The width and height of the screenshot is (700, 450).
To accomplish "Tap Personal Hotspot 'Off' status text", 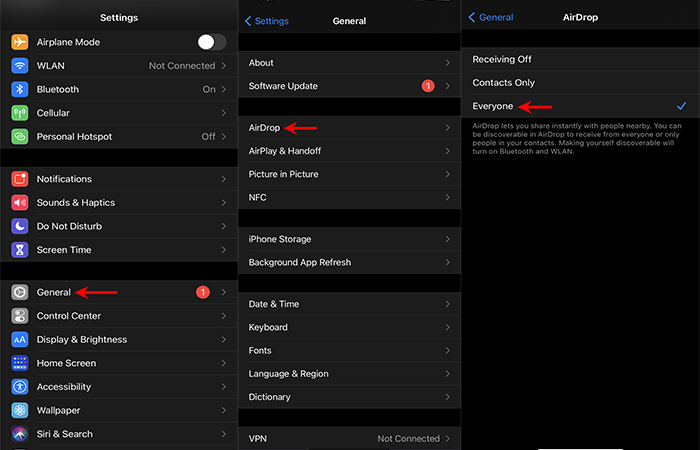I will (208, 137).
